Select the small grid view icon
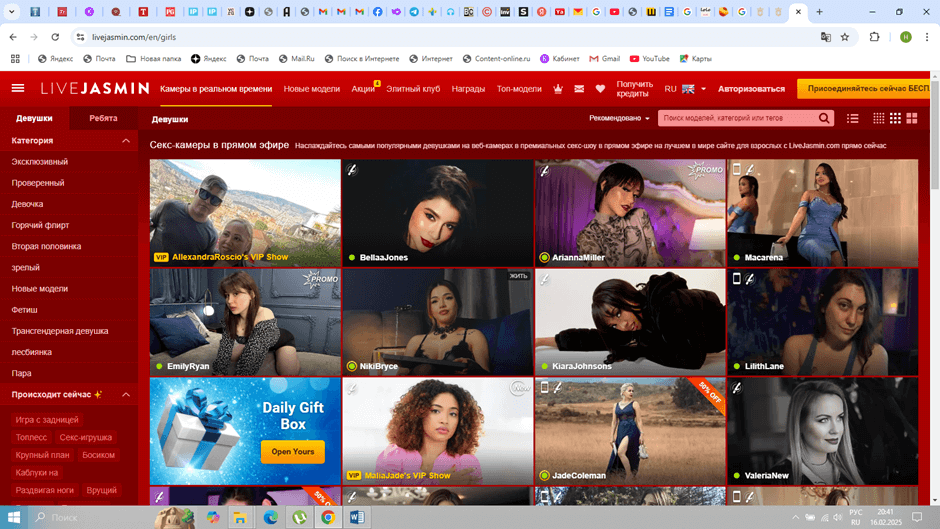This screenshot has width=940, height=529. pyautogui.click(x=878, y=118)
